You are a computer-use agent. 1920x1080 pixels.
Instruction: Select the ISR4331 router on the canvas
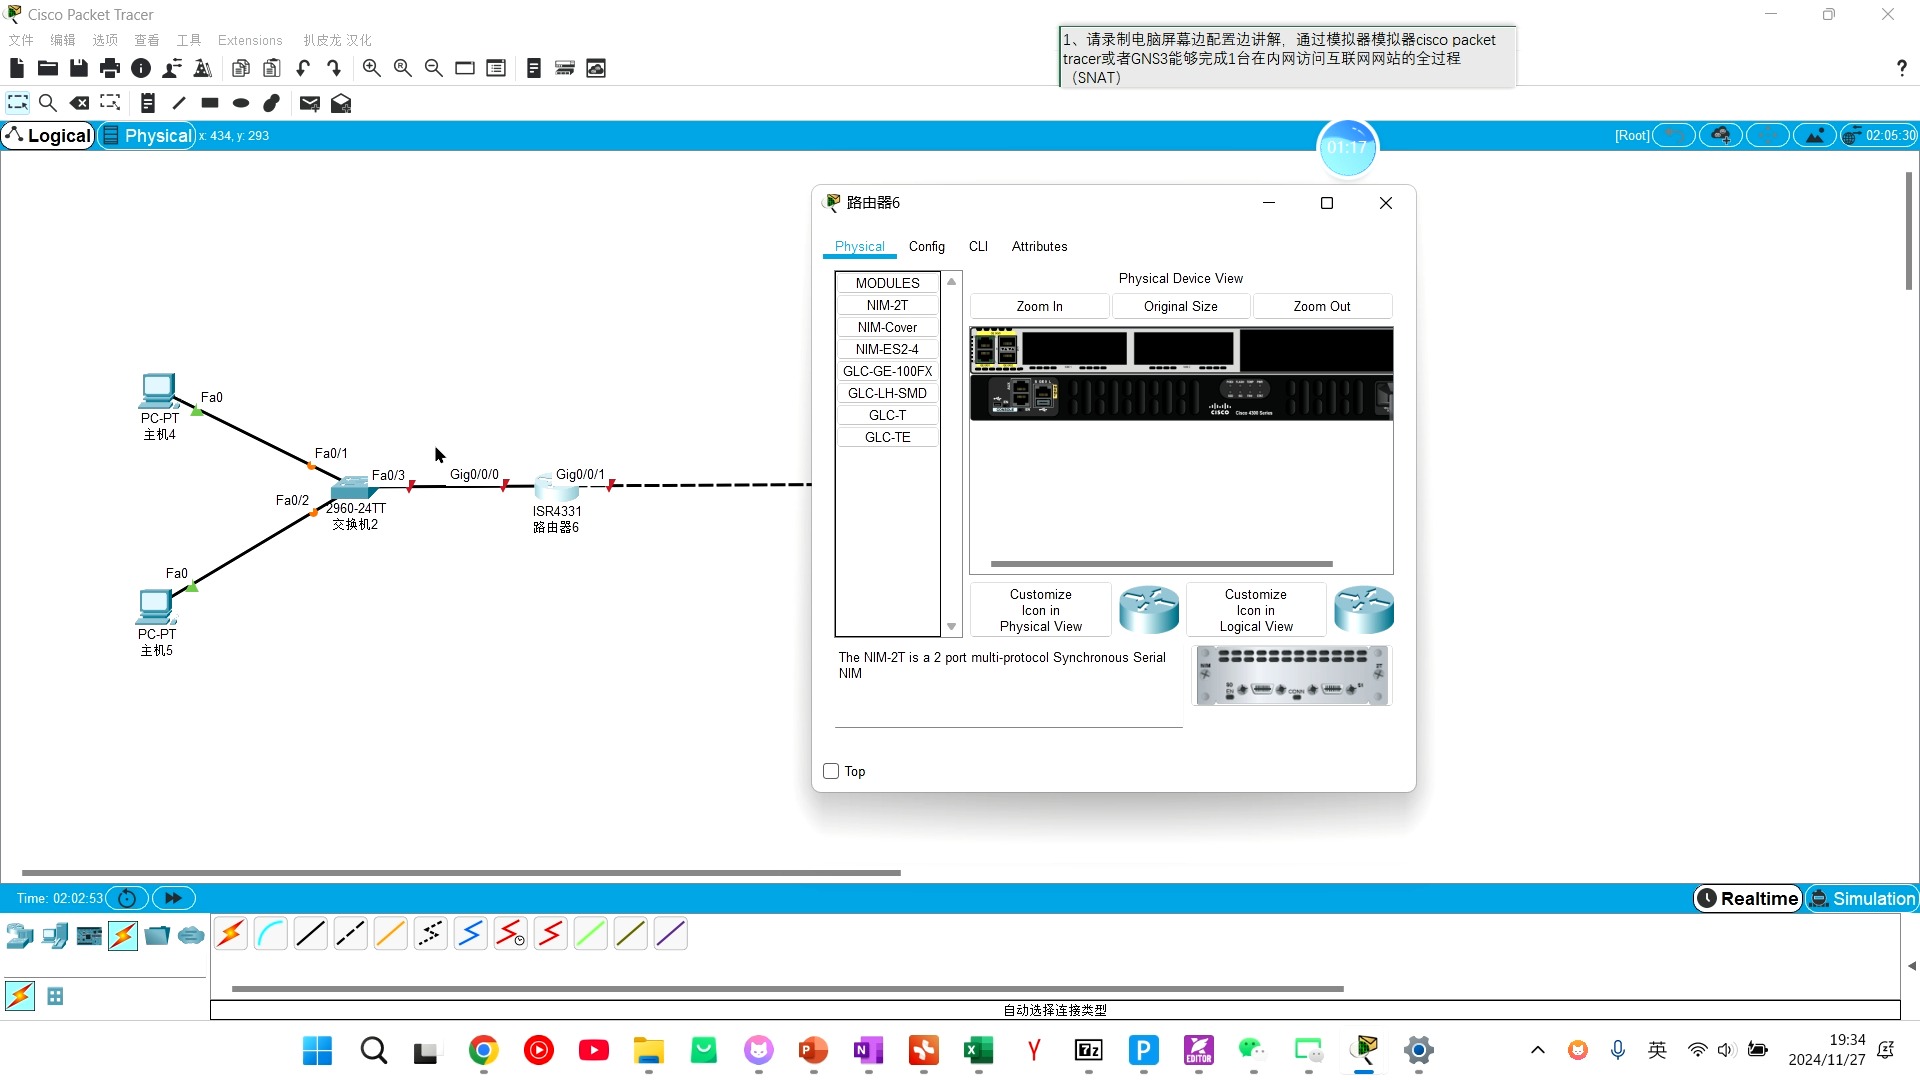[557, 487]
